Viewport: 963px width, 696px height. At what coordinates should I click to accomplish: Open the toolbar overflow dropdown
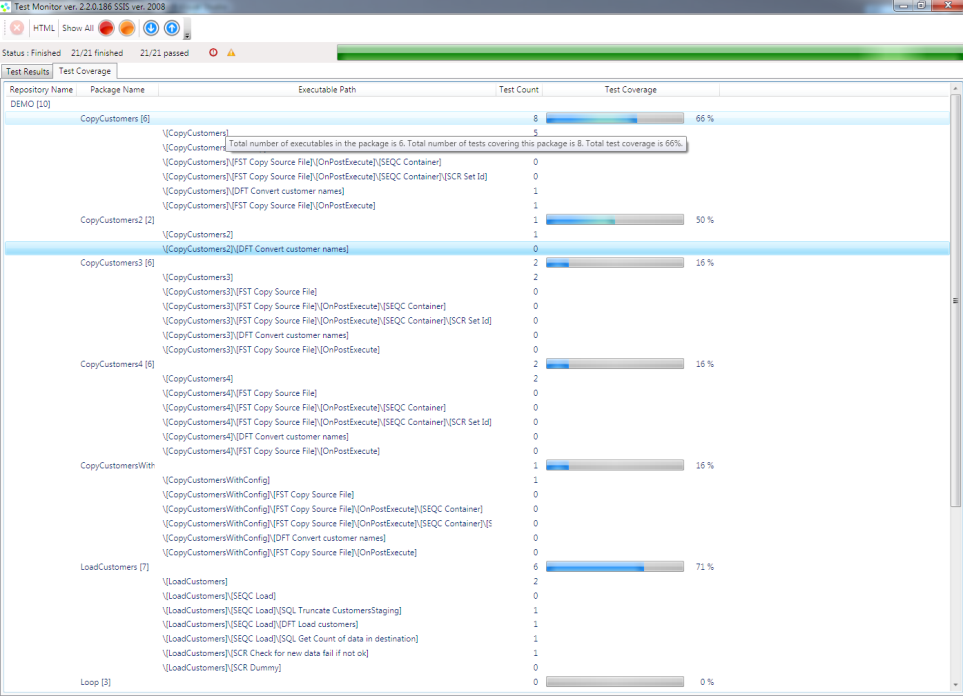click(x=186, y=34)
